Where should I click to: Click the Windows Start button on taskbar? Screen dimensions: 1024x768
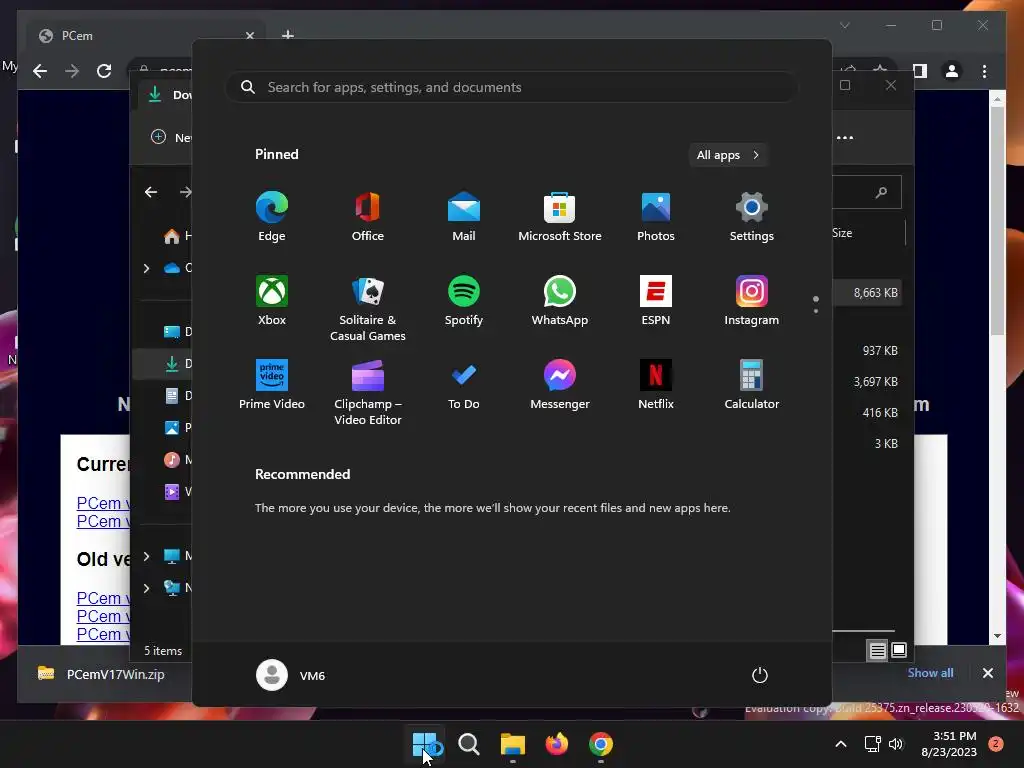[x=424, y=744]
